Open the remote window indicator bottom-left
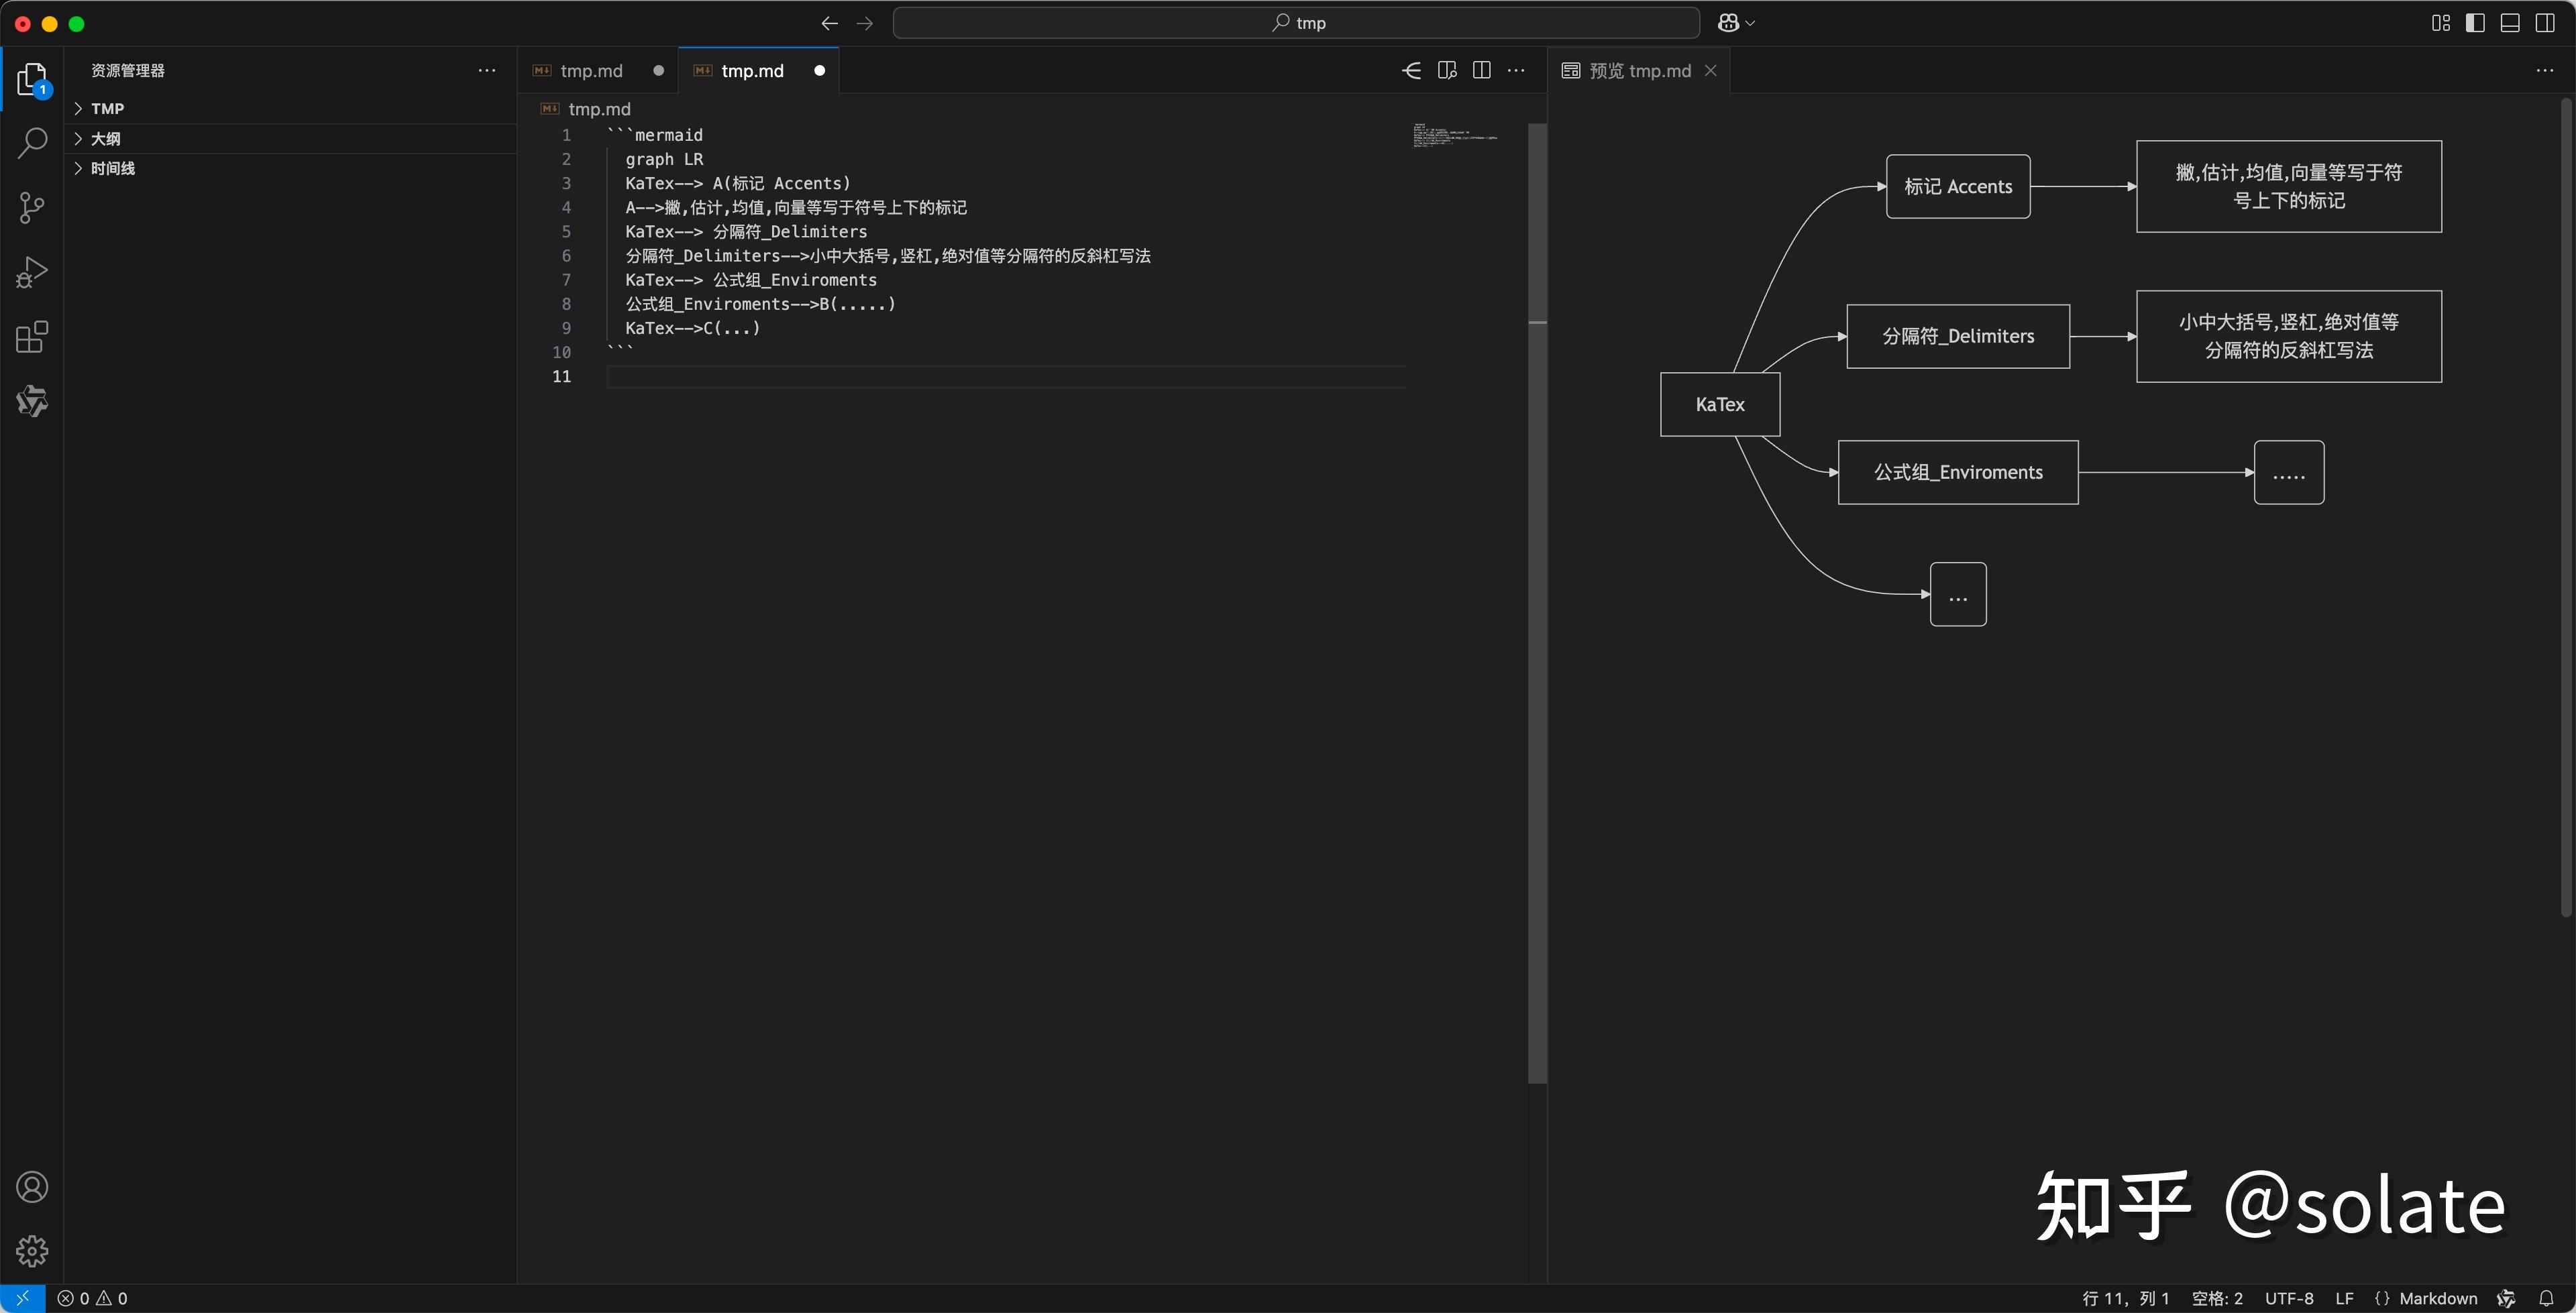2576x1313 pixels. coord(21,1298)
